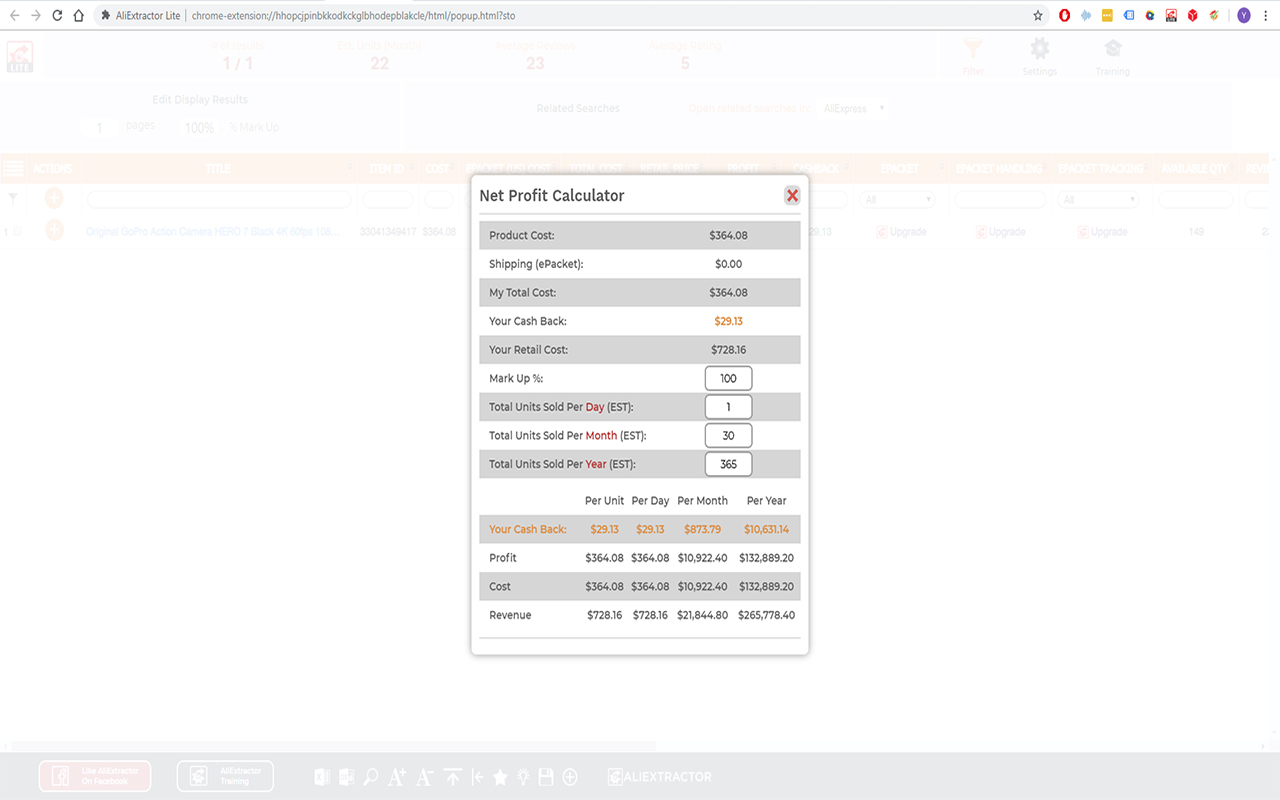1280x800 pixels.
Task: Click the browser Home icon
Action: point(78,15)
